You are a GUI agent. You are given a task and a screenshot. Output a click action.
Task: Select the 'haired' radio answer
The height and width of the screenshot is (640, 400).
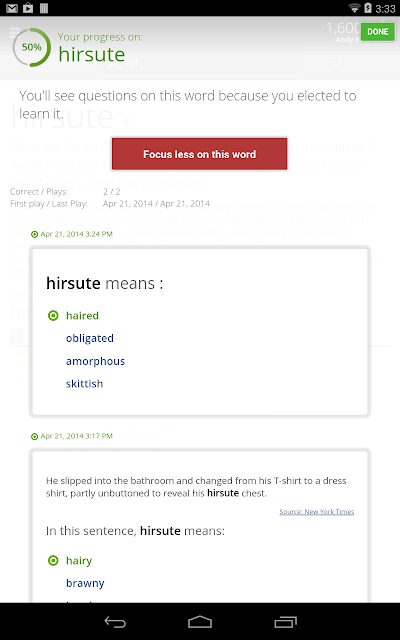73,316
